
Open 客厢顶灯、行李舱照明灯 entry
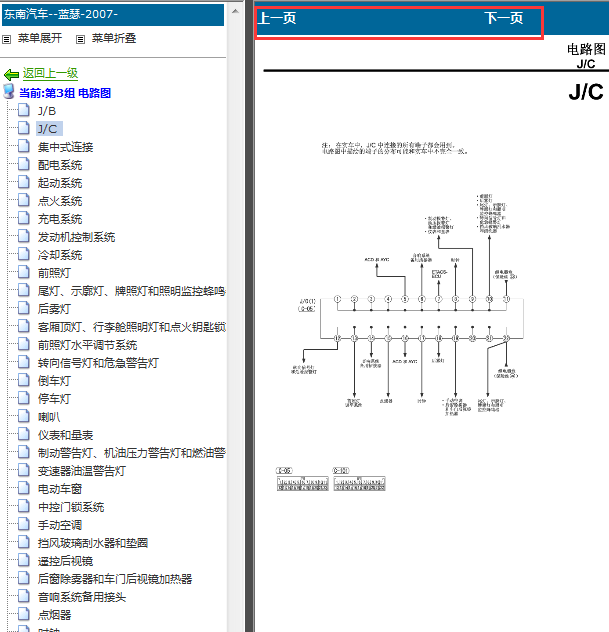131,327
